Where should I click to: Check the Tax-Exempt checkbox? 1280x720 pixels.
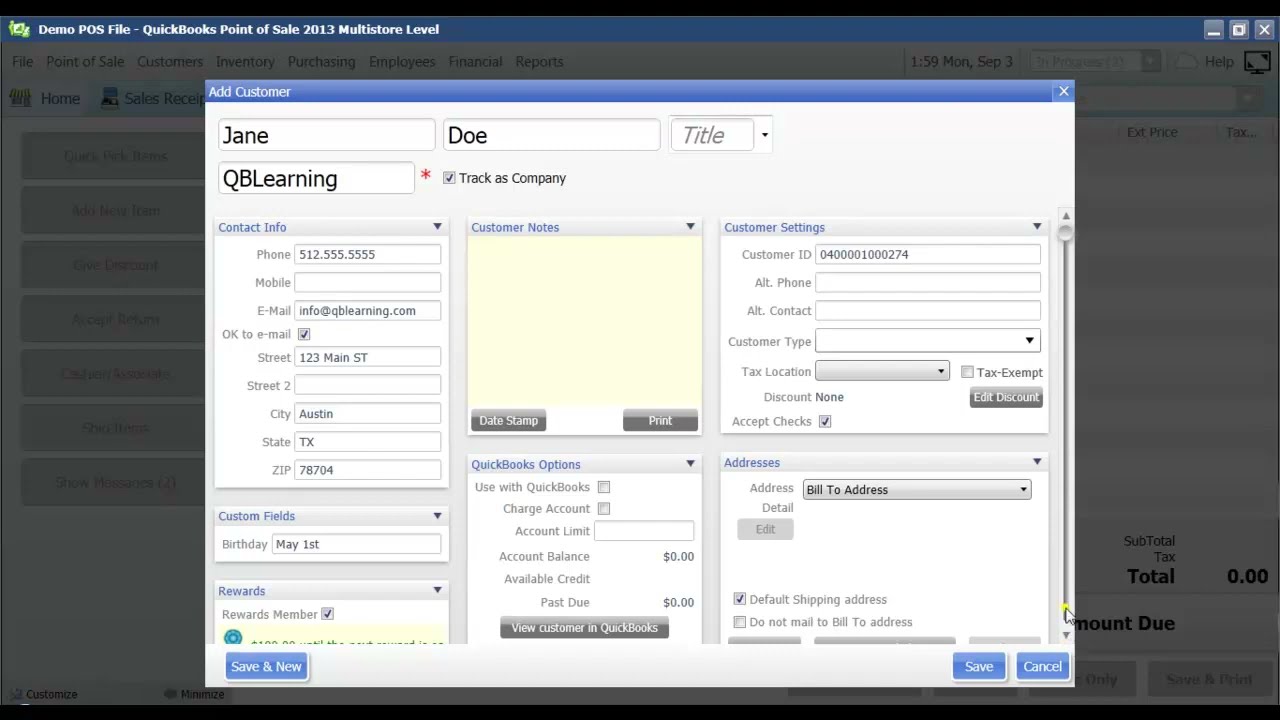tap(967, 372)
